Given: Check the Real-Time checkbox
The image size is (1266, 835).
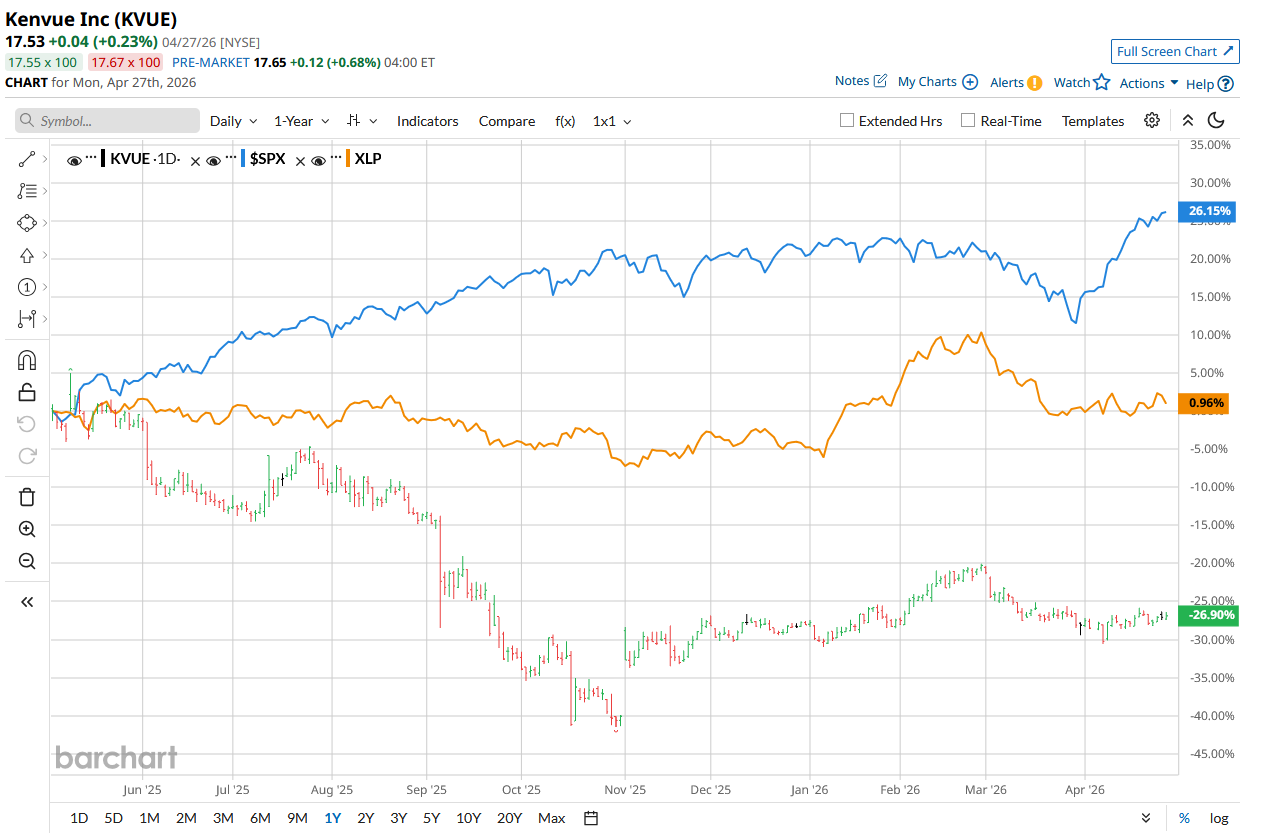Looking at the screenshot, I should [x=968, y=121].
